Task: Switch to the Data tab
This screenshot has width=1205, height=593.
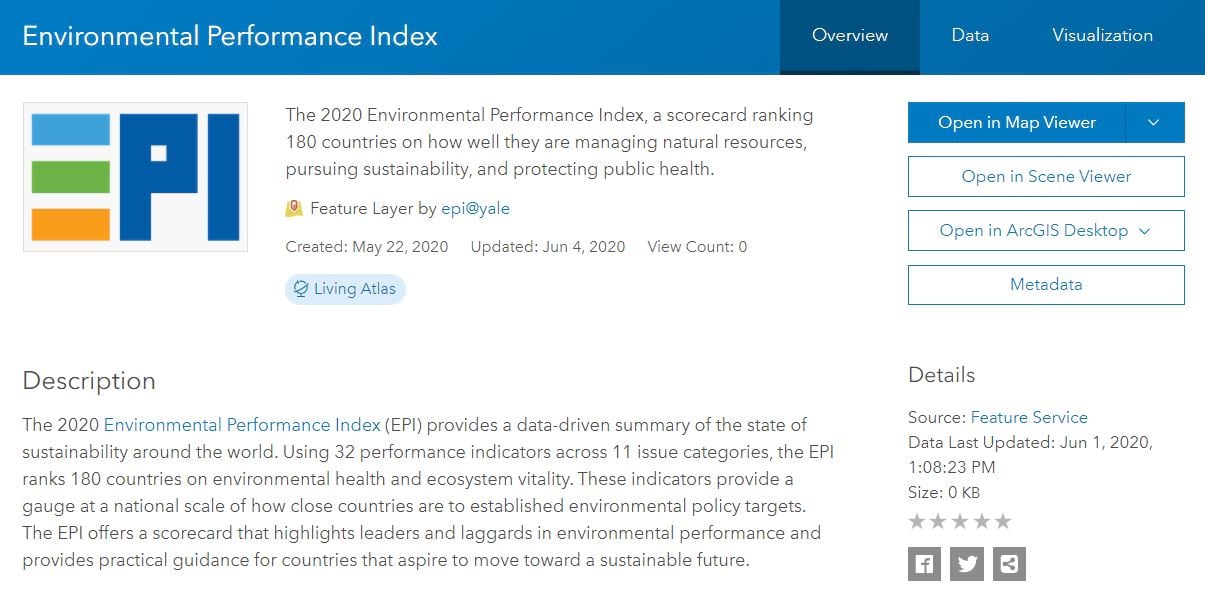Action: tap(969, 36)
